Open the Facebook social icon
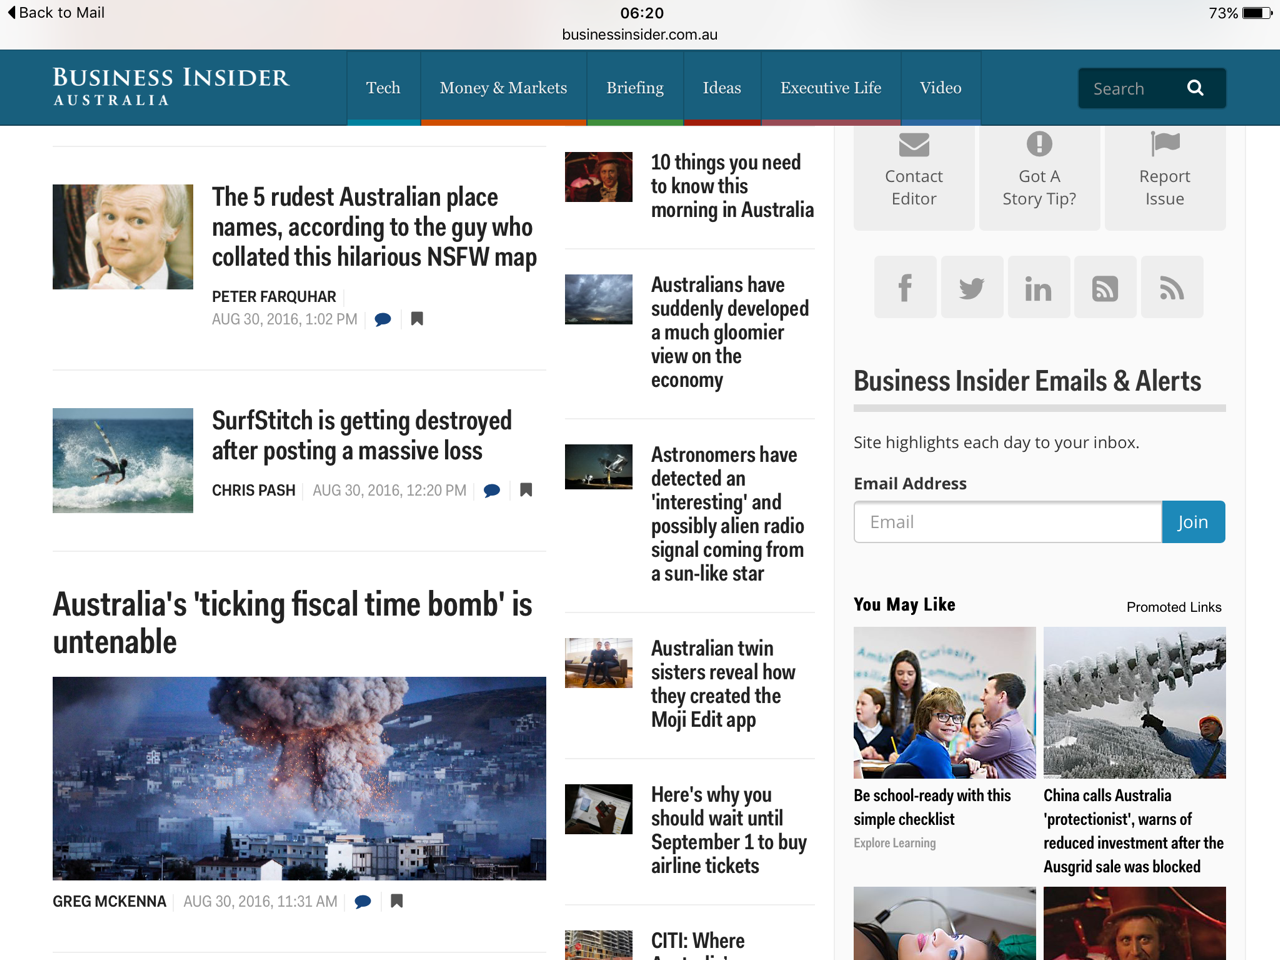Screen dimensions: 1280x960 click(905, 288)
